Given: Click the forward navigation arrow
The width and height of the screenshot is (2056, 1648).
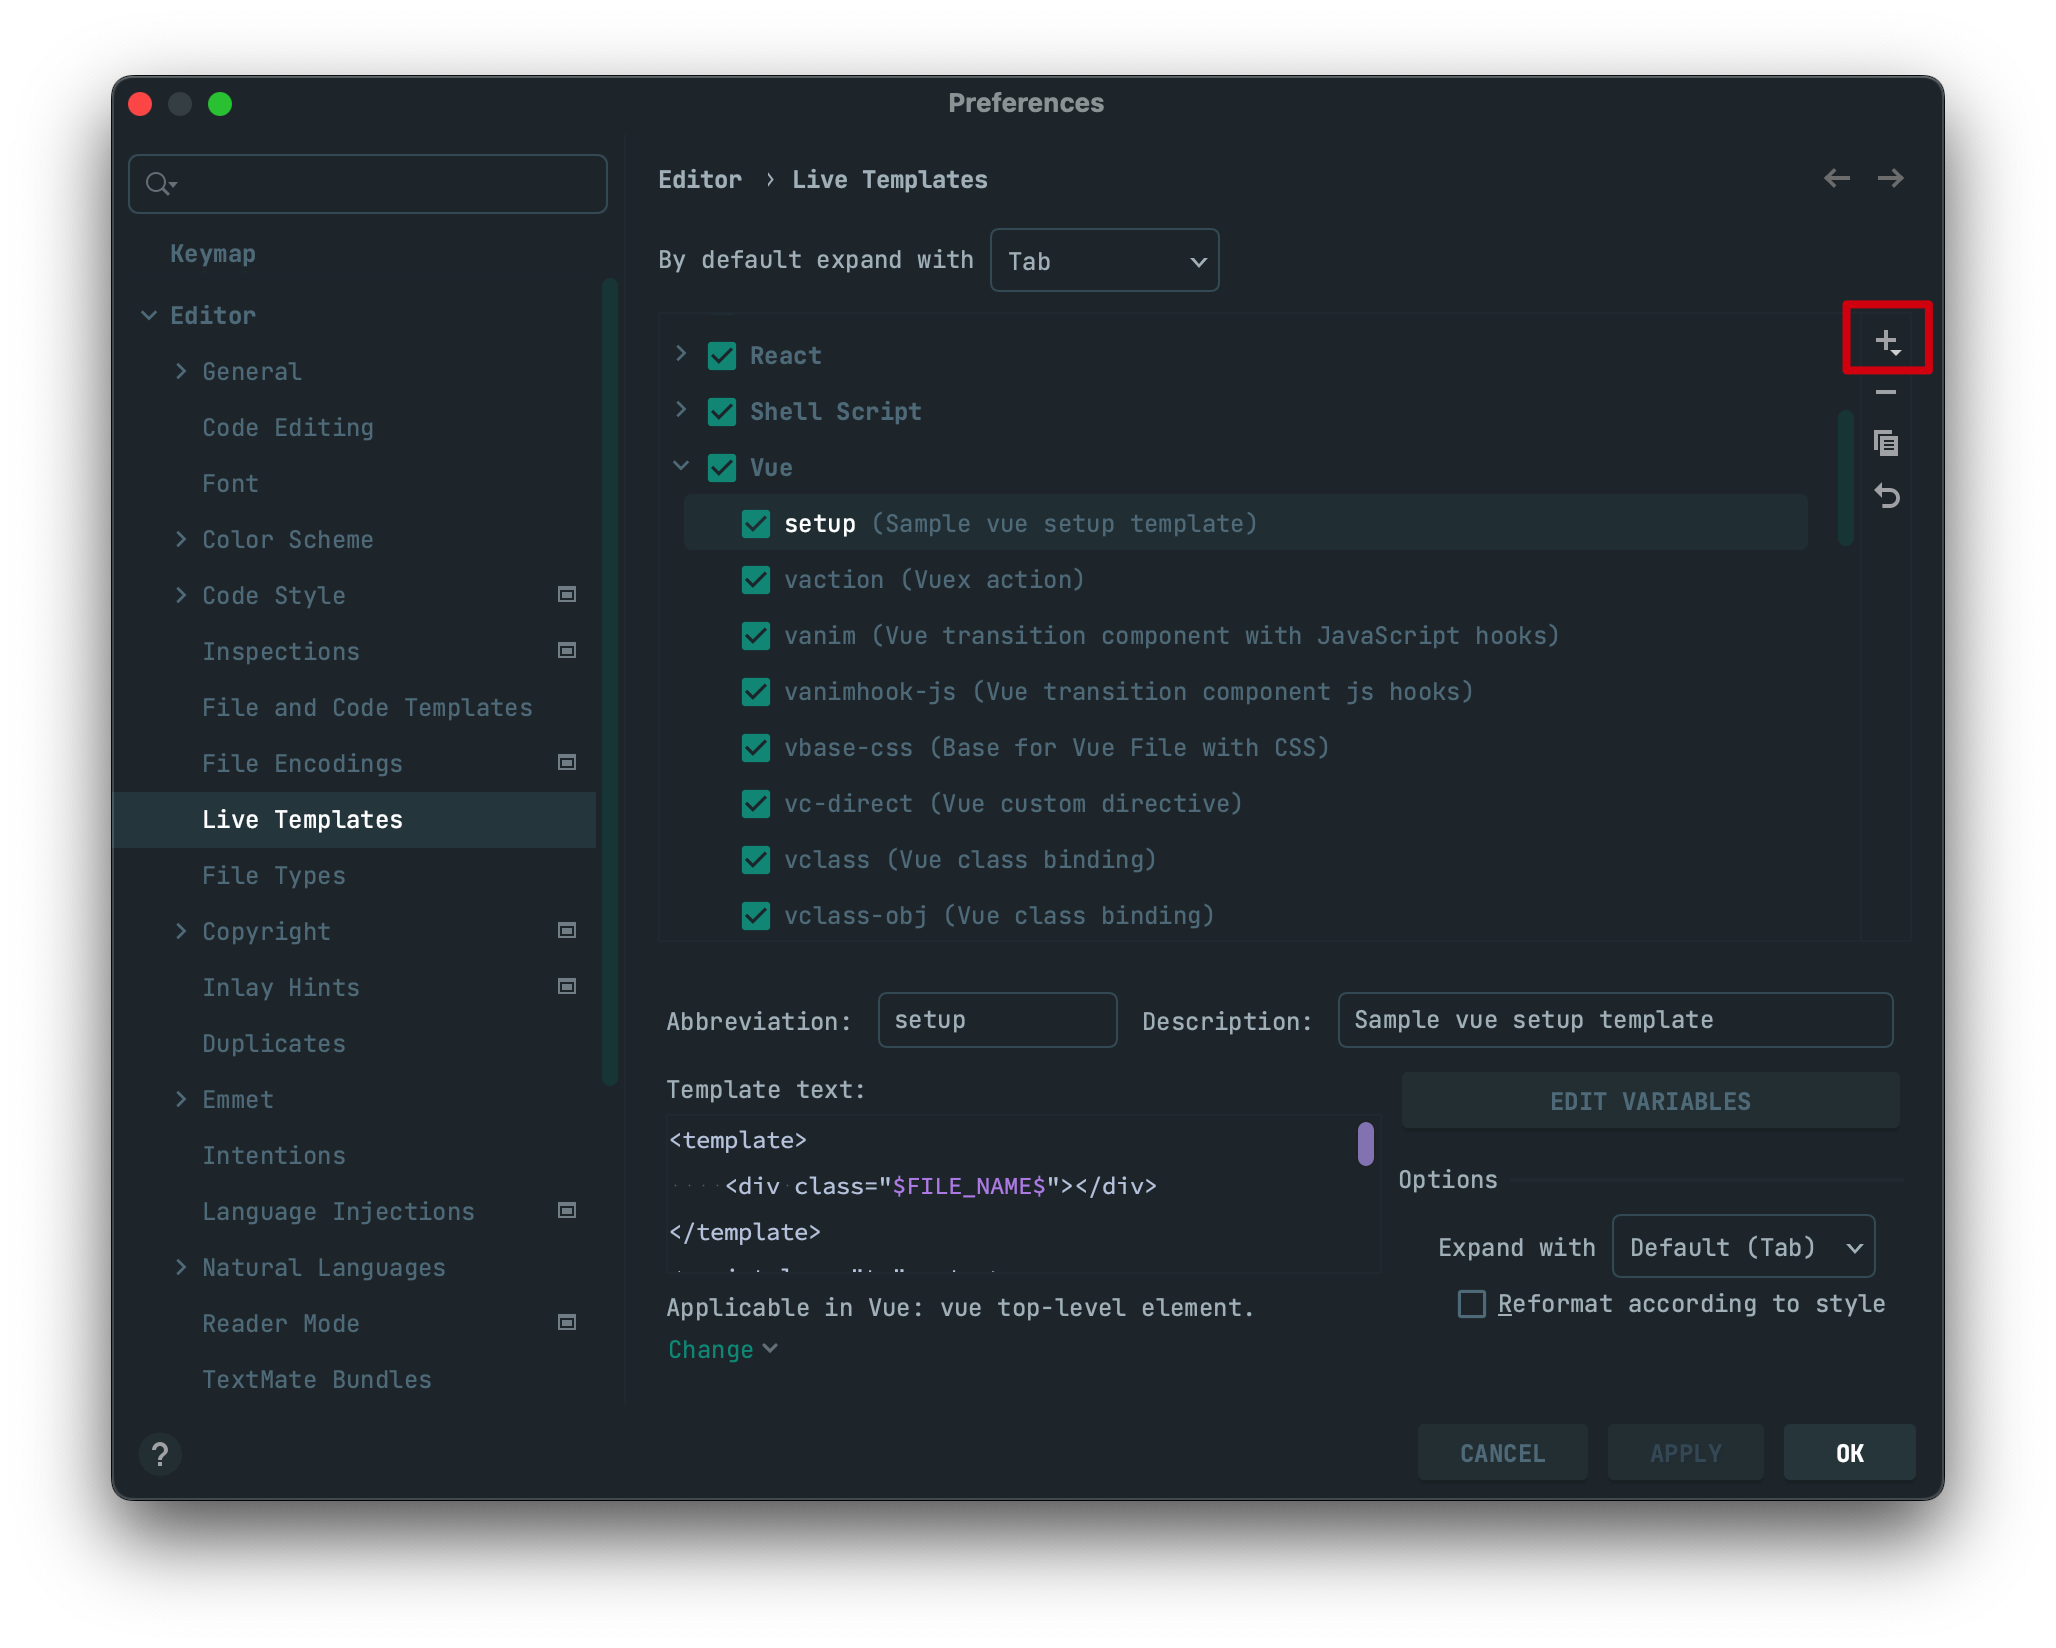Looking at the screenshot, I should (x=1890, y=179).
